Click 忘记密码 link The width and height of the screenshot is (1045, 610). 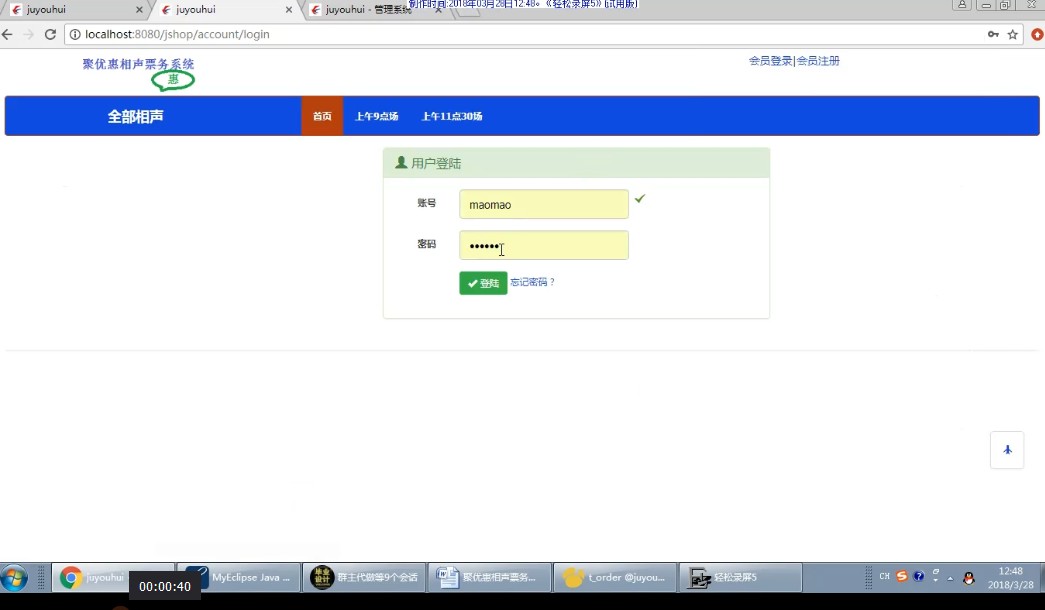point(532,282)
